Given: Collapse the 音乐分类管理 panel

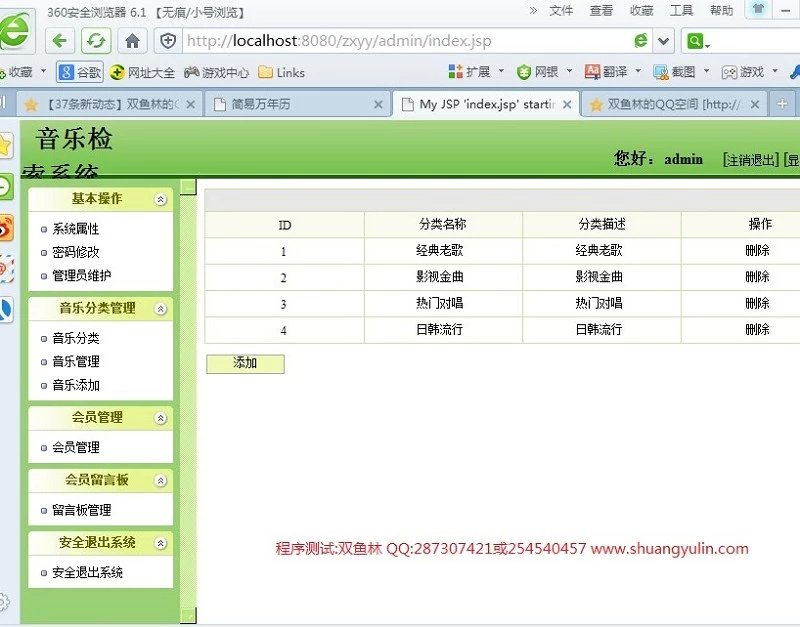Looking at the screenshot, I should point(161,309).
